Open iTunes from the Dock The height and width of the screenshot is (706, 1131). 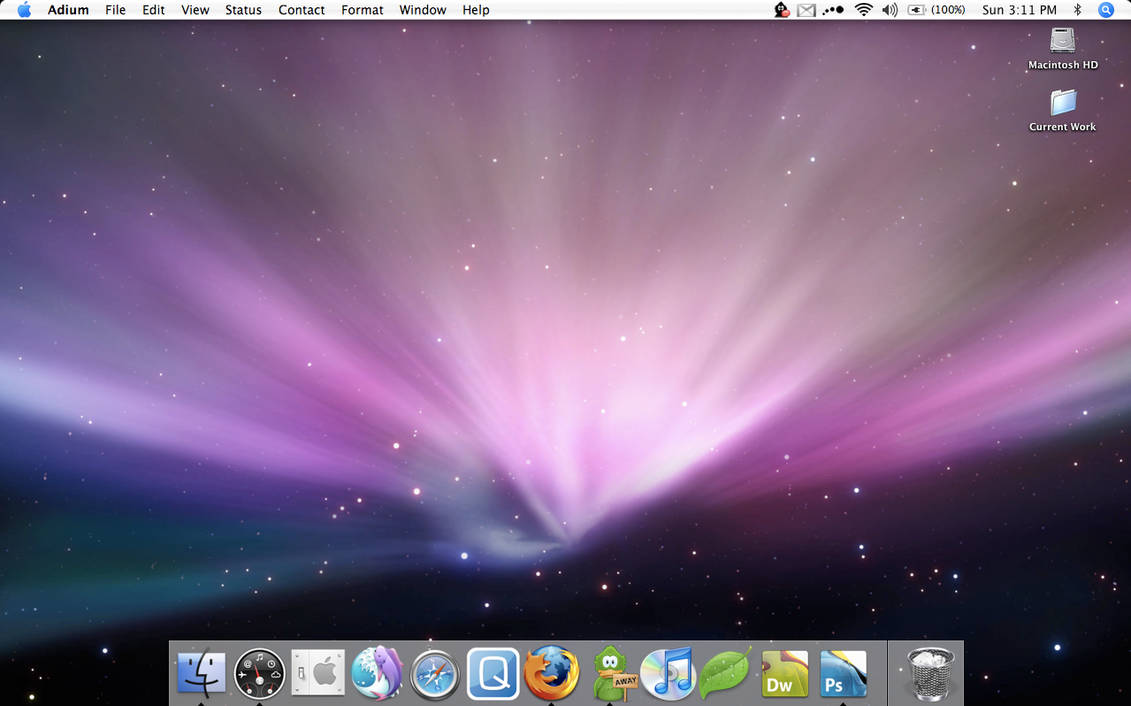click(x=668, y=674)
